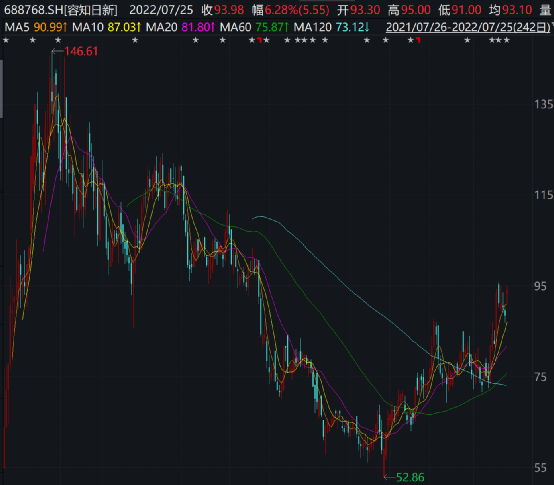This screenshot has height=485, width=554.
Task: Click the average price 均93.10
Action: pyautogui.click(x=511, y=10)
